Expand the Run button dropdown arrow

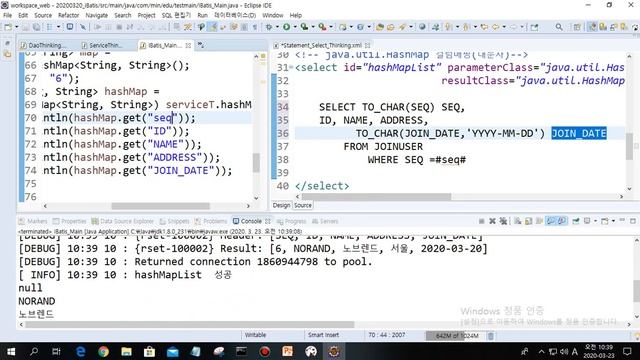coord(295,27)
